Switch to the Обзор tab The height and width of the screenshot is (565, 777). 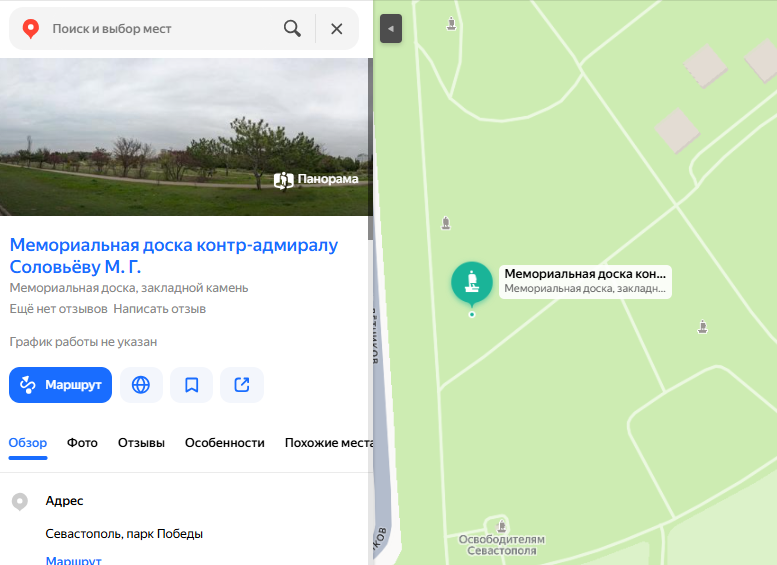(x=28, y=443)
